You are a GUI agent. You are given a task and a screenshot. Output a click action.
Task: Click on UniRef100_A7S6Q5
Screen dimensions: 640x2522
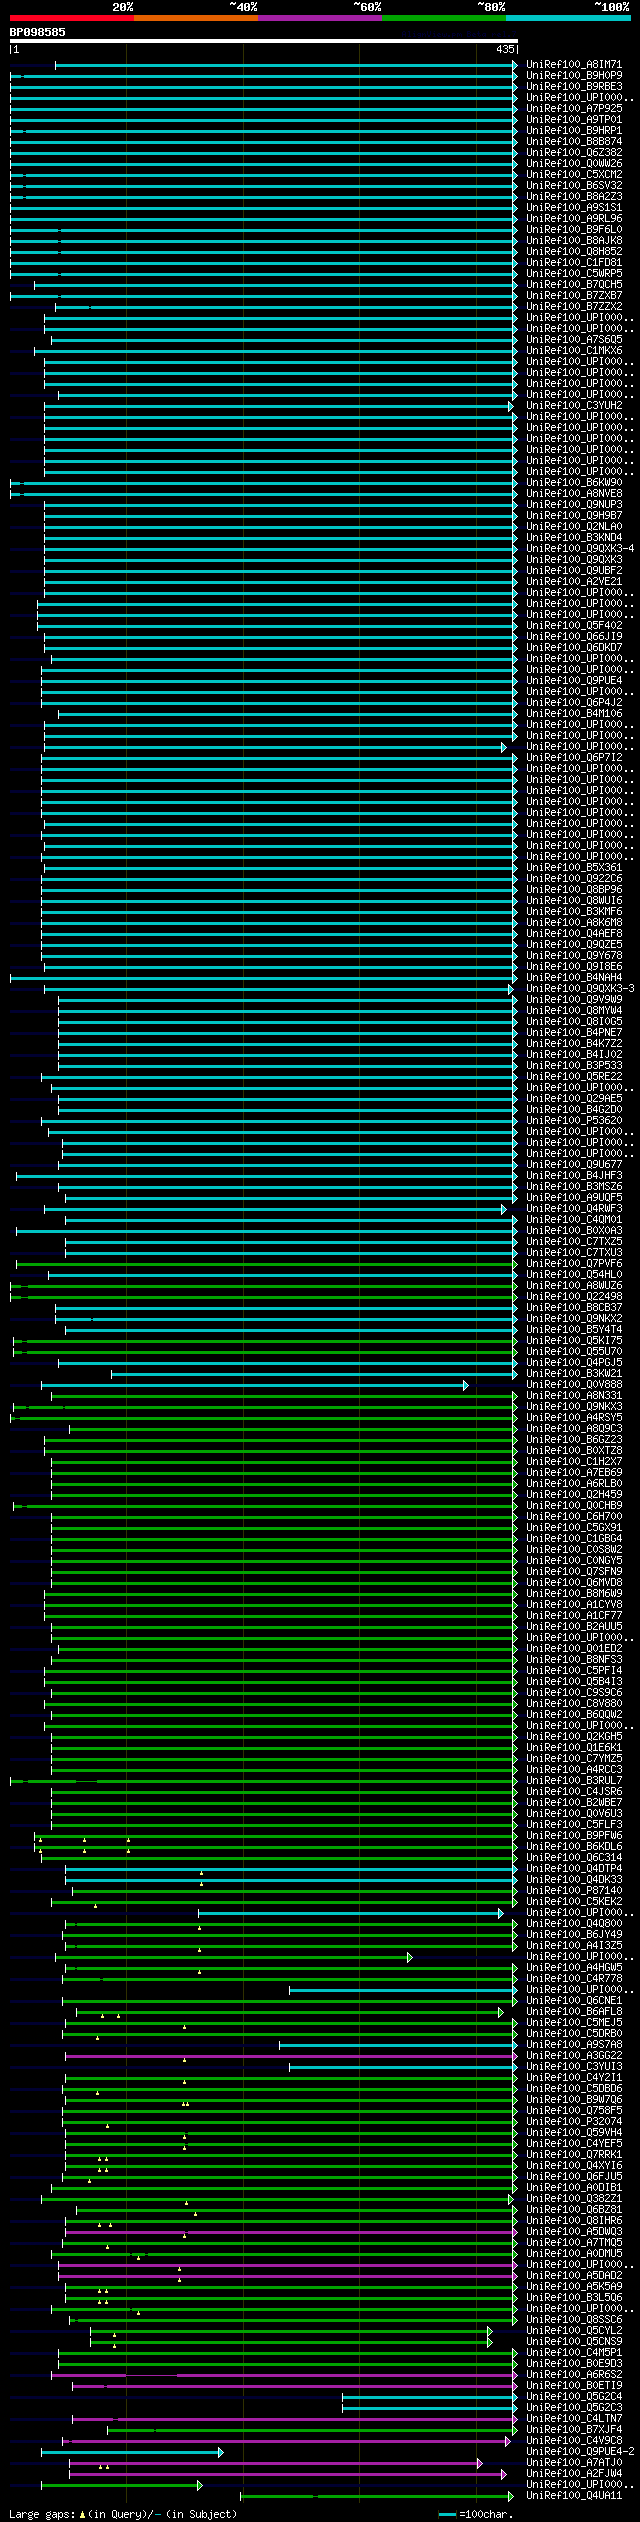click(574, 339)
